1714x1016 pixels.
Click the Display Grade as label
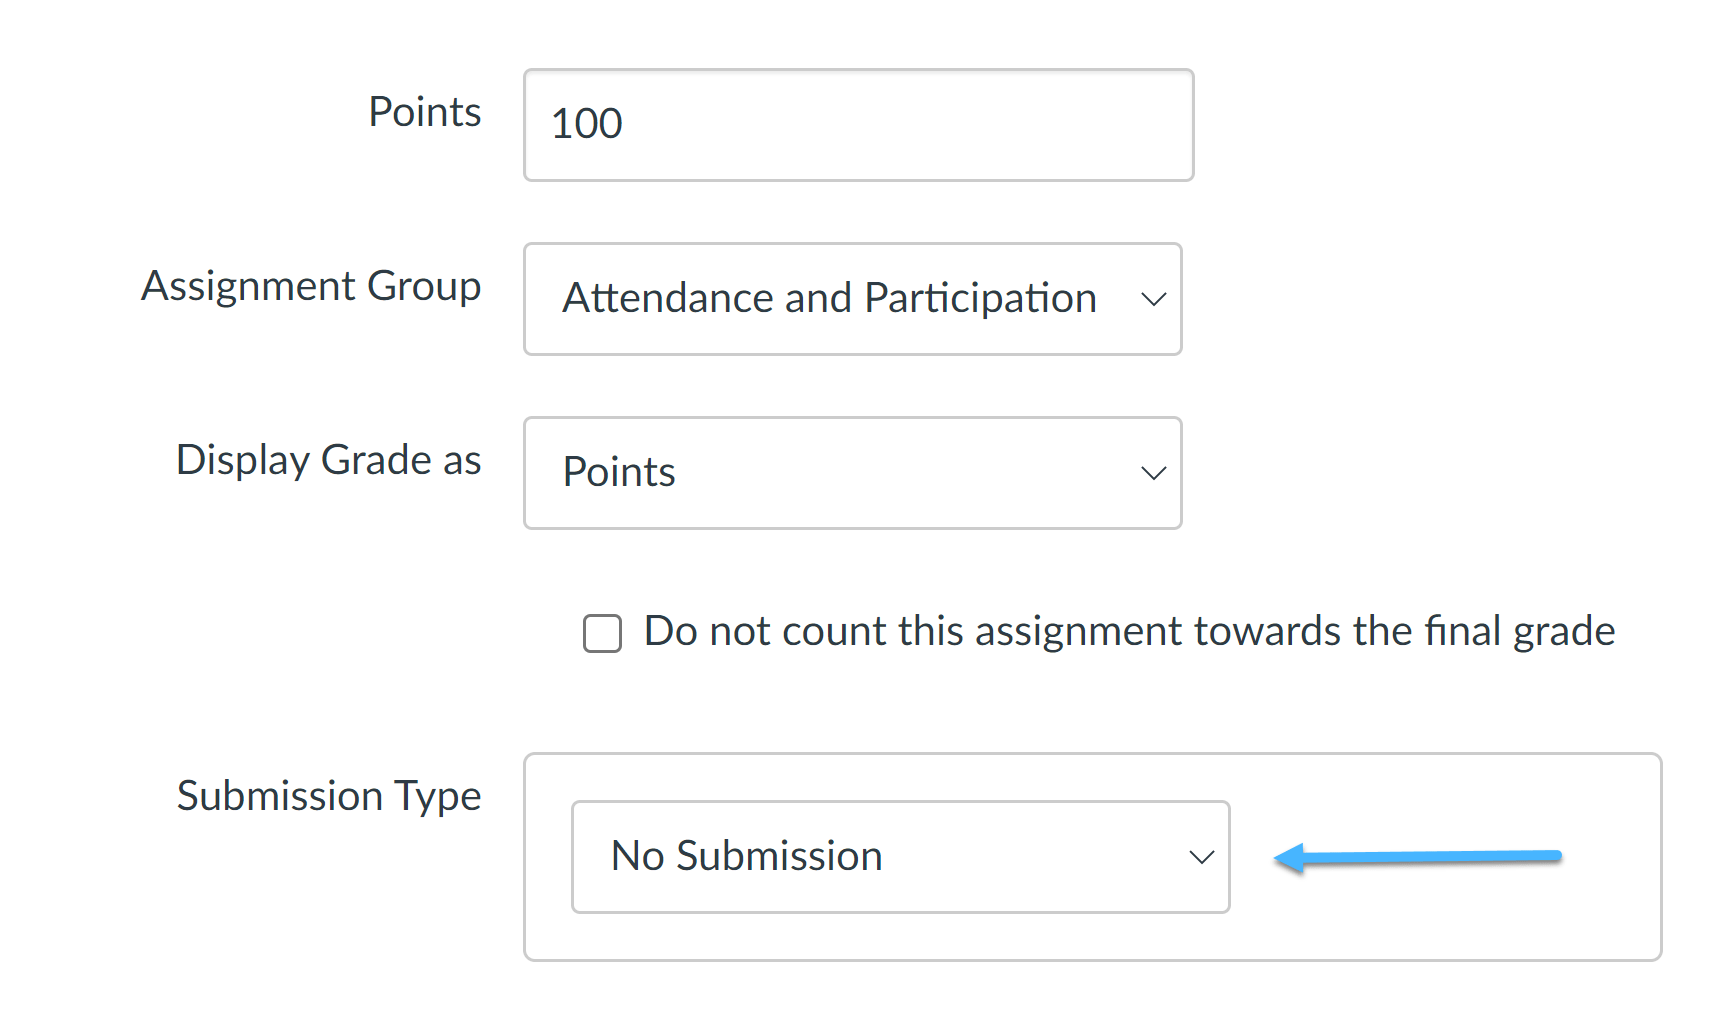pos(328,460)
